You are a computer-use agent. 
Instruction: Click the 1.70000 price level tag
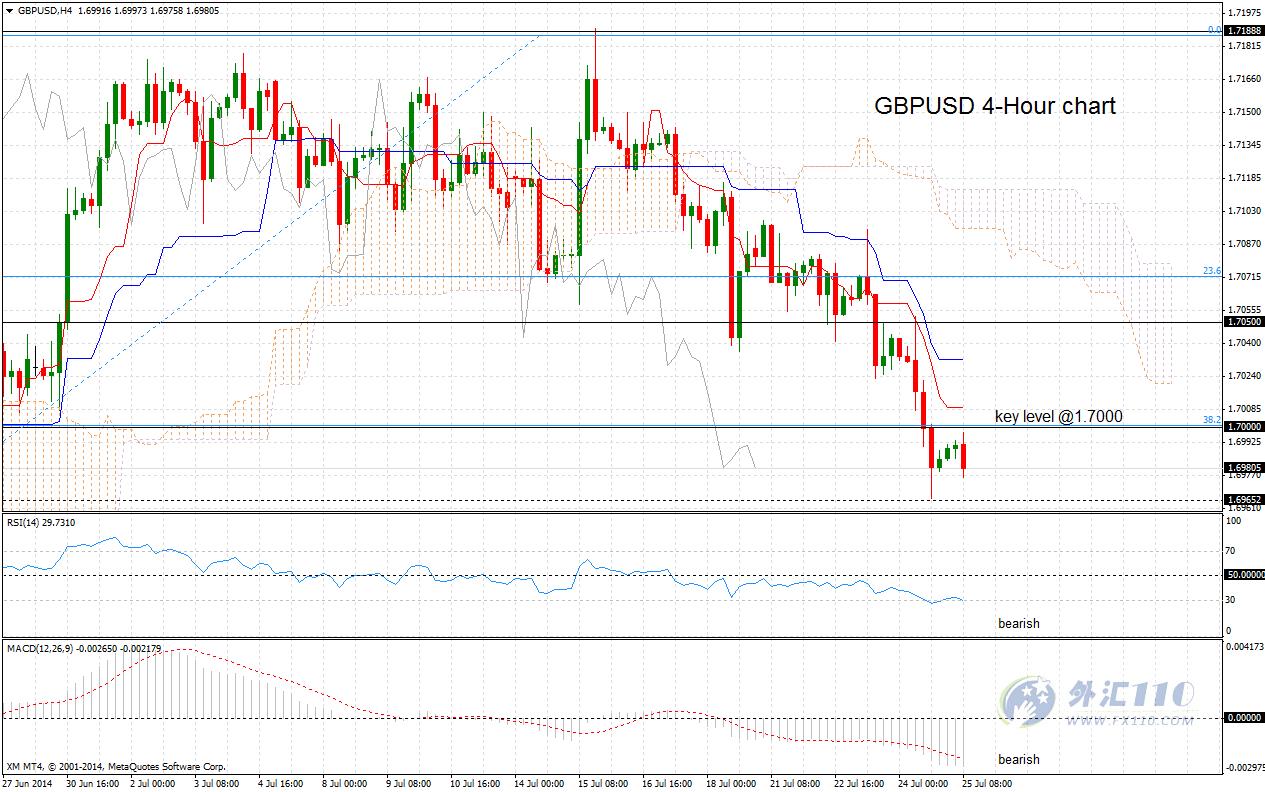point(1243,426)
